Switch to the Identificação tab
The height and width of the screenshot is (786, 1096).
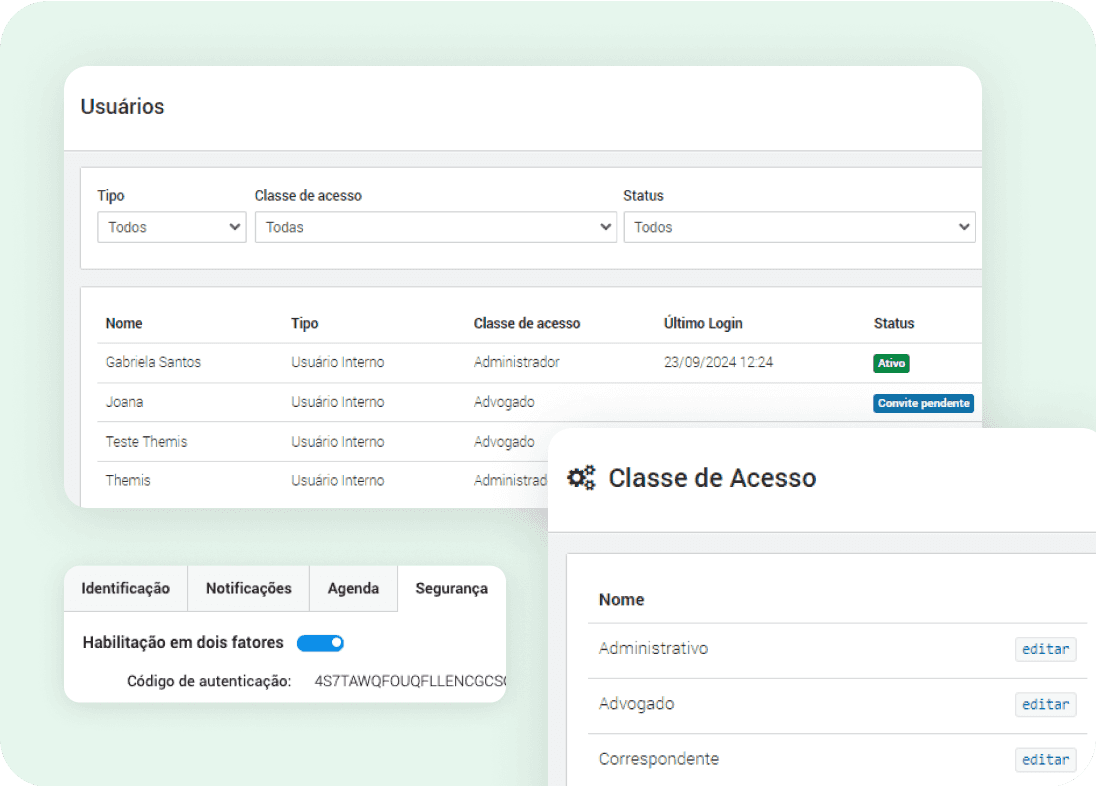(x=125, y=588)
